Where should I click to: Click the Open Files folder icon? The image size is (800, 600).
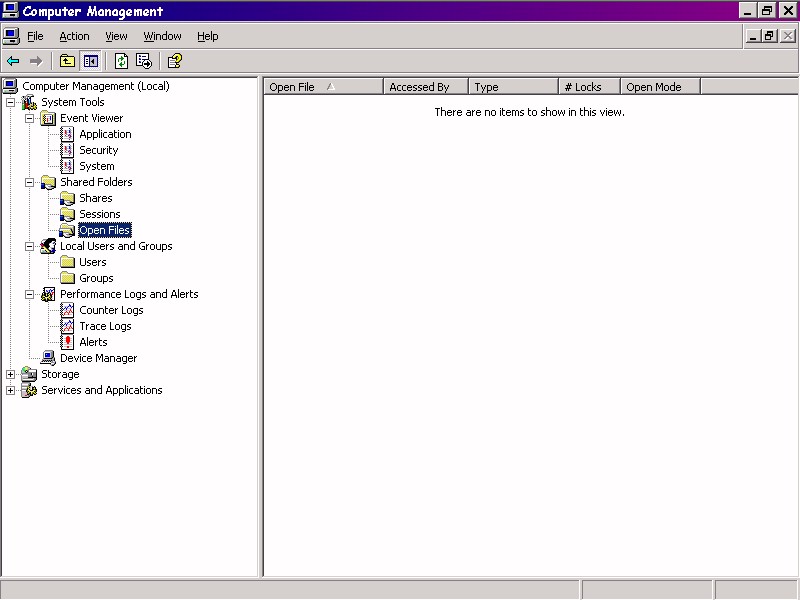(67, 230)
